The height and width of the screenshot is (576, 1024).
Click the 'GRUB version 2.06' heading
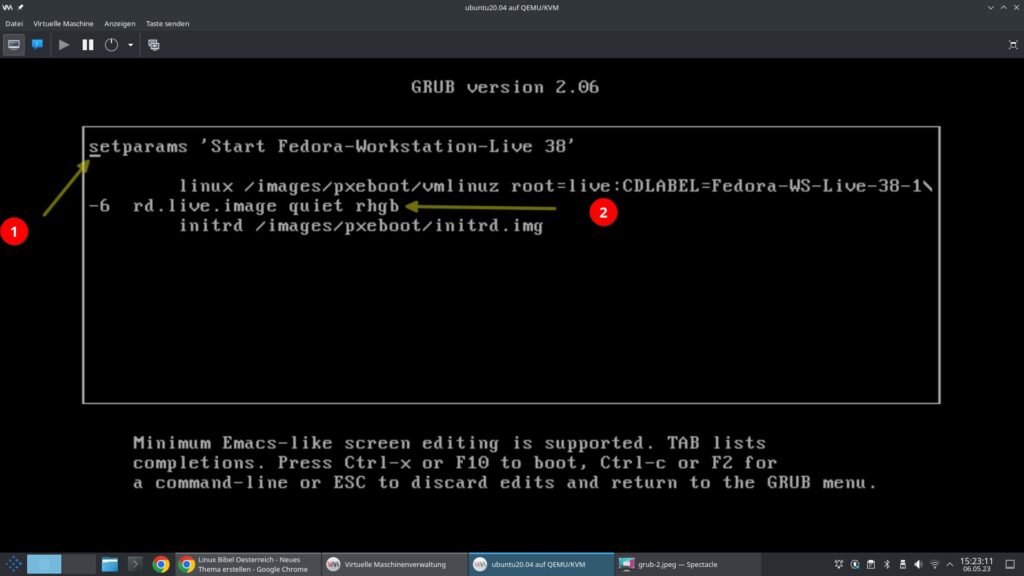[505, 87]
